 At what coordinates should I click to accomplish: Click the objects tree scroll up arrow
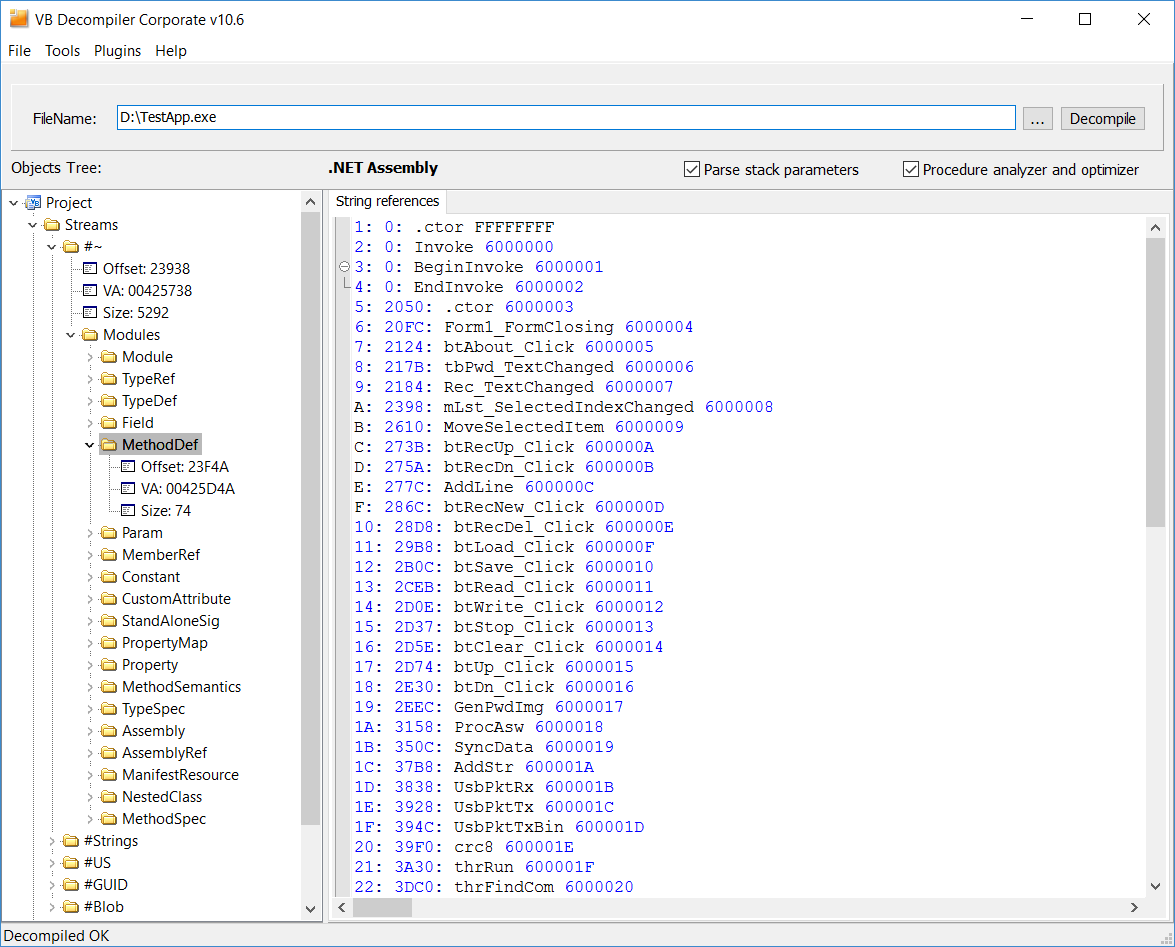(x=310, y=202)
